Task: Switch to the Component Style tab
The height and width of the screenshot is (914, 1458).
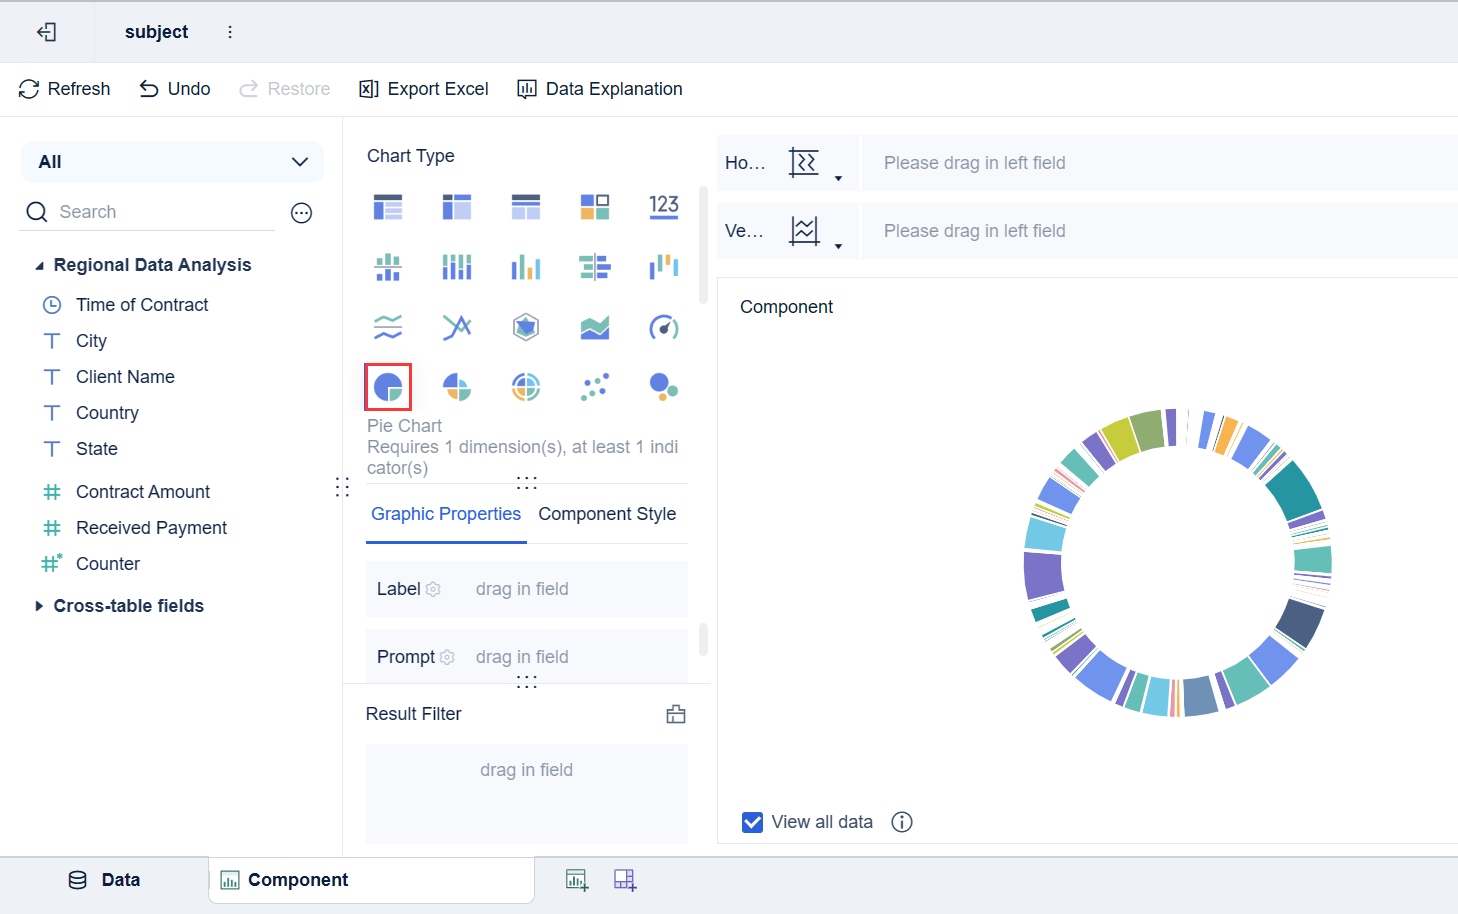Action: click(607, 514)
